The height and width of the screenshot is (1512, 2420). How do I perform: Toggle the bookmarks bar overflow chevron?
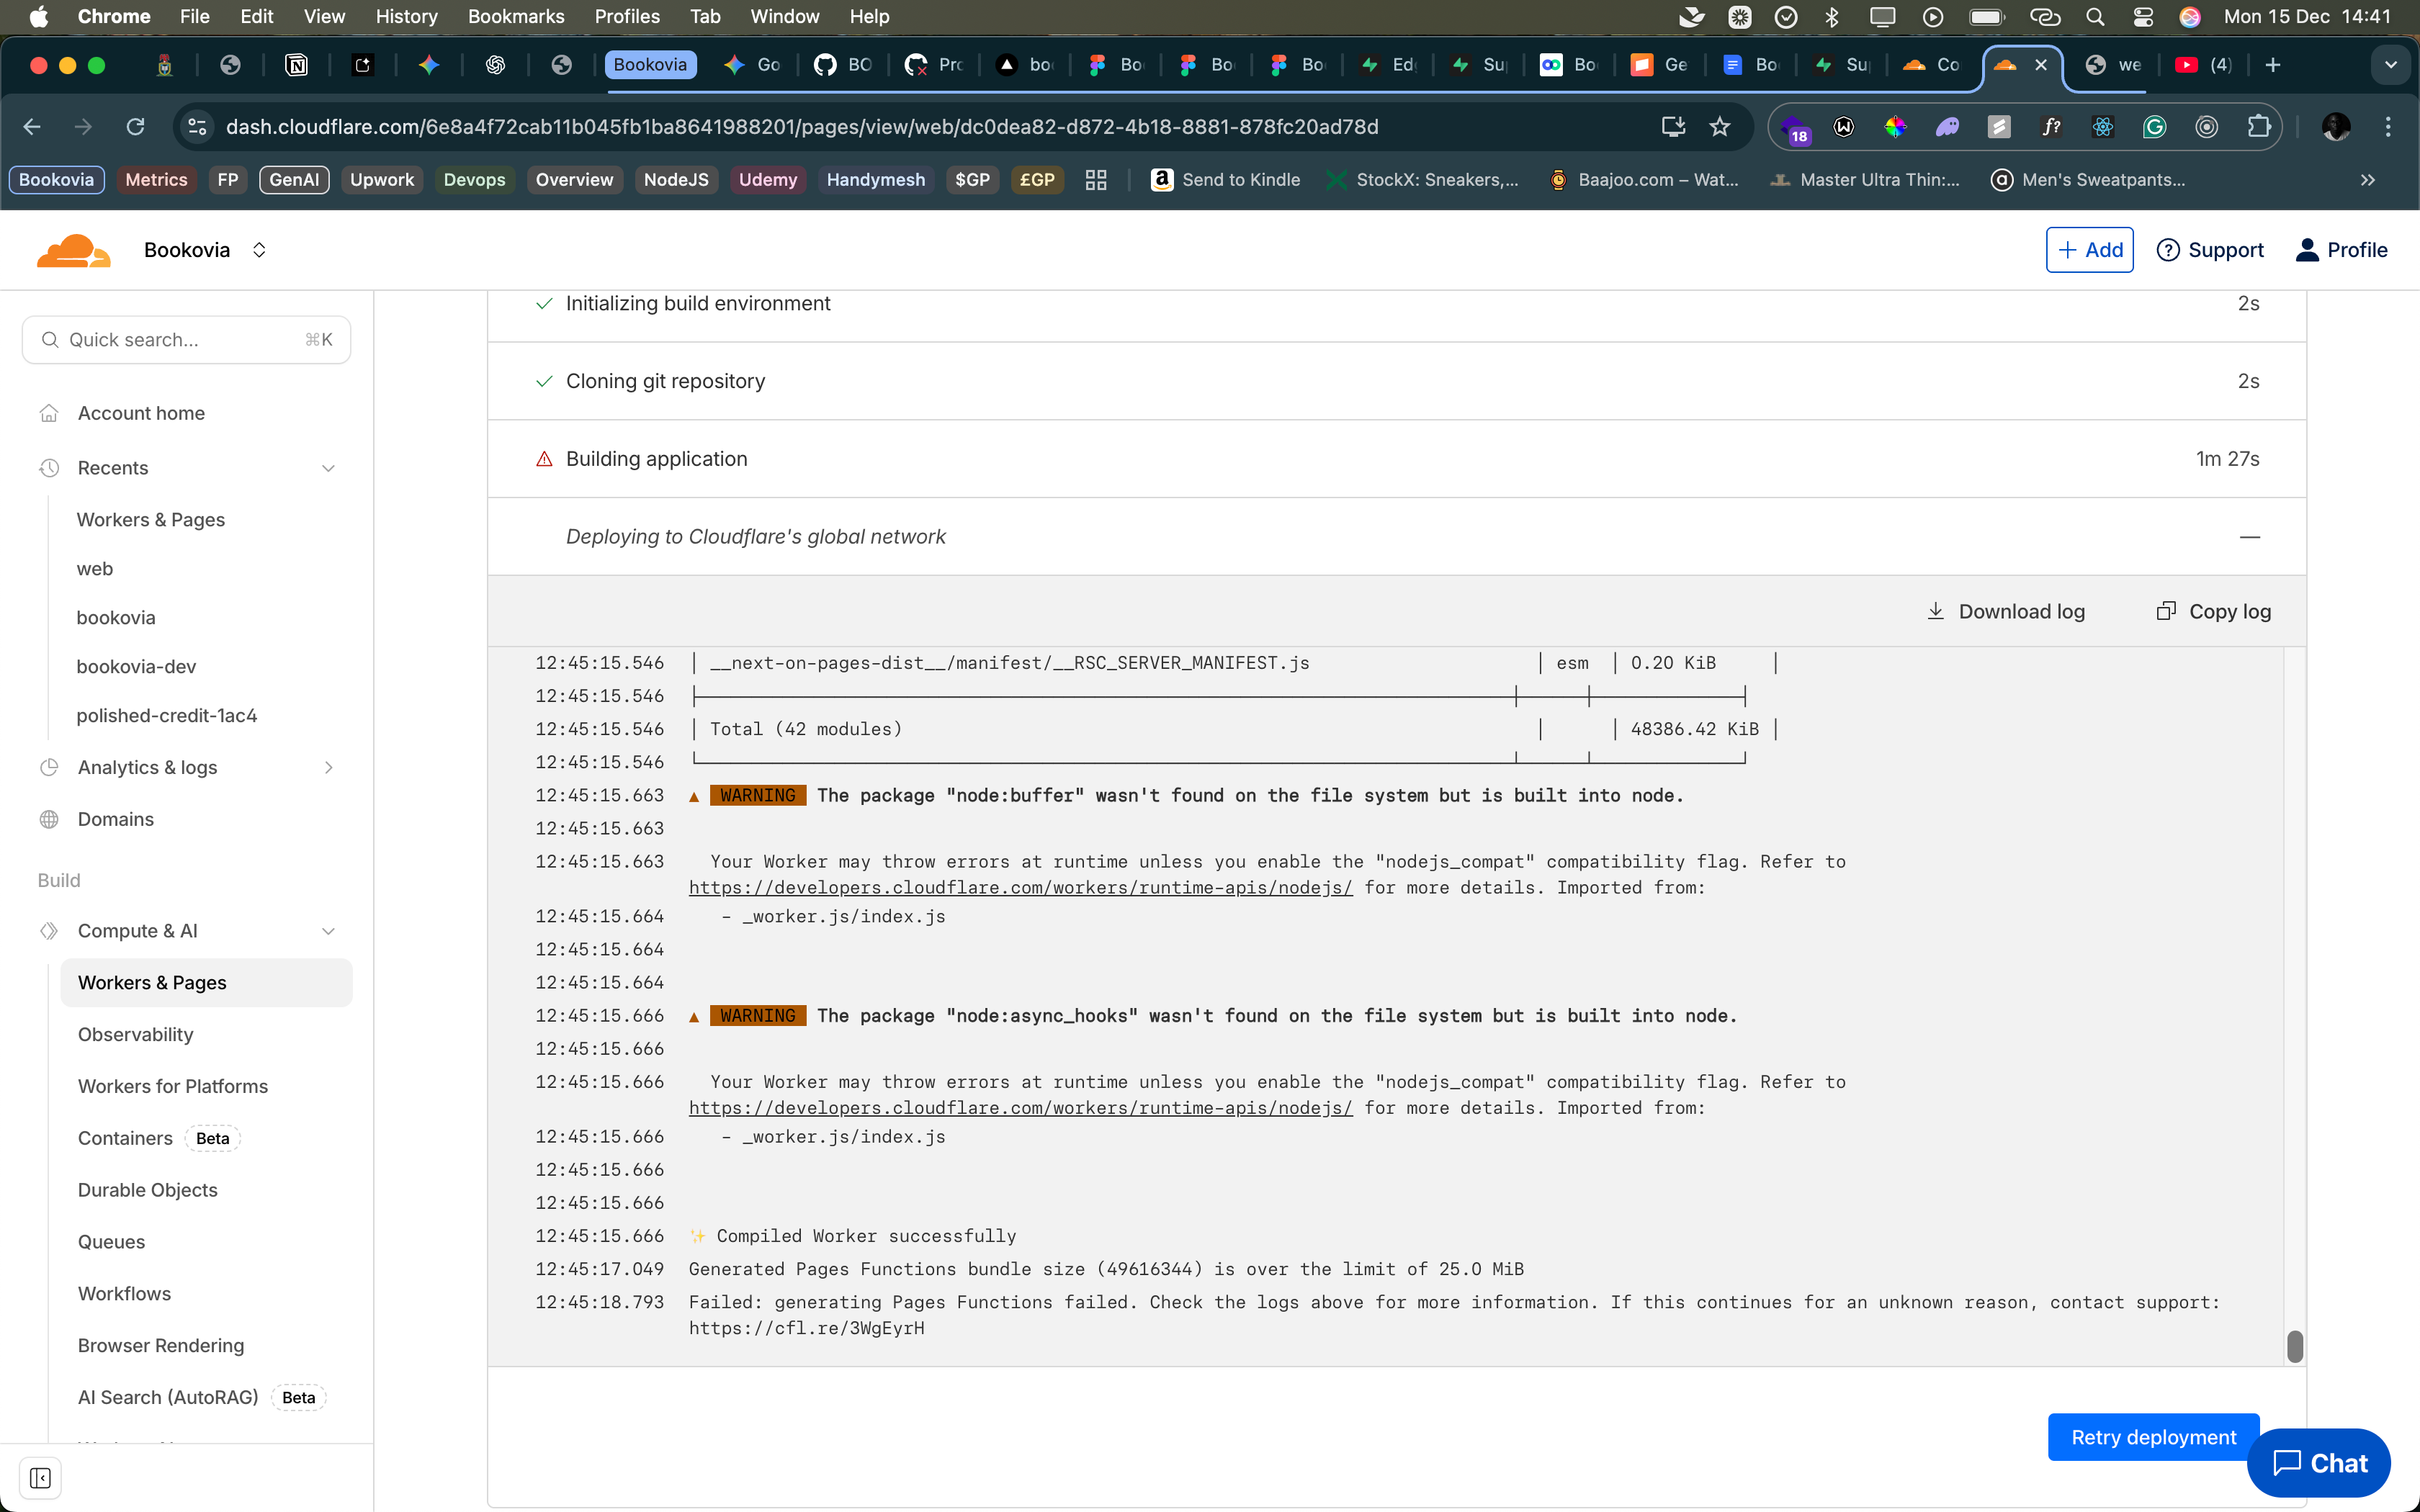click(x=2368, y=180)
